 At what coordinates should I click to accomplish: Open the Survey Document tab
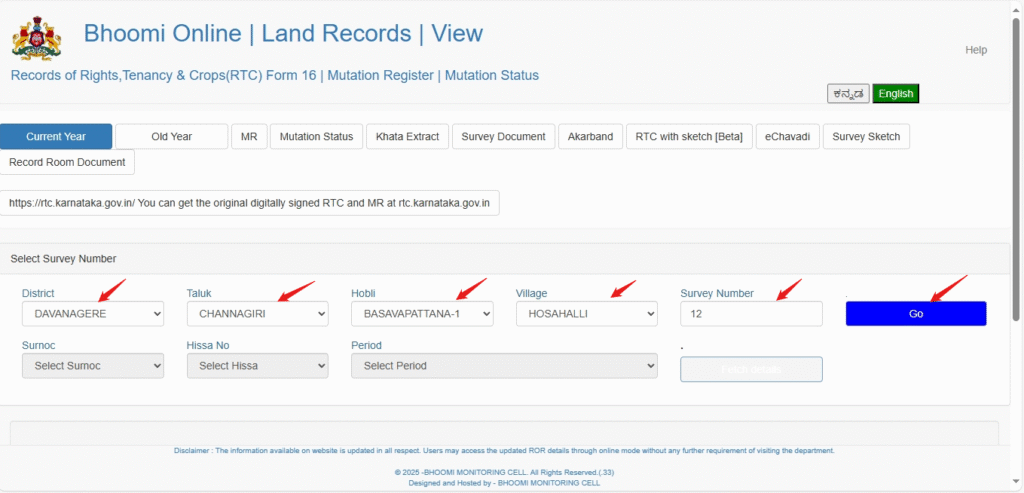(503, 136)
